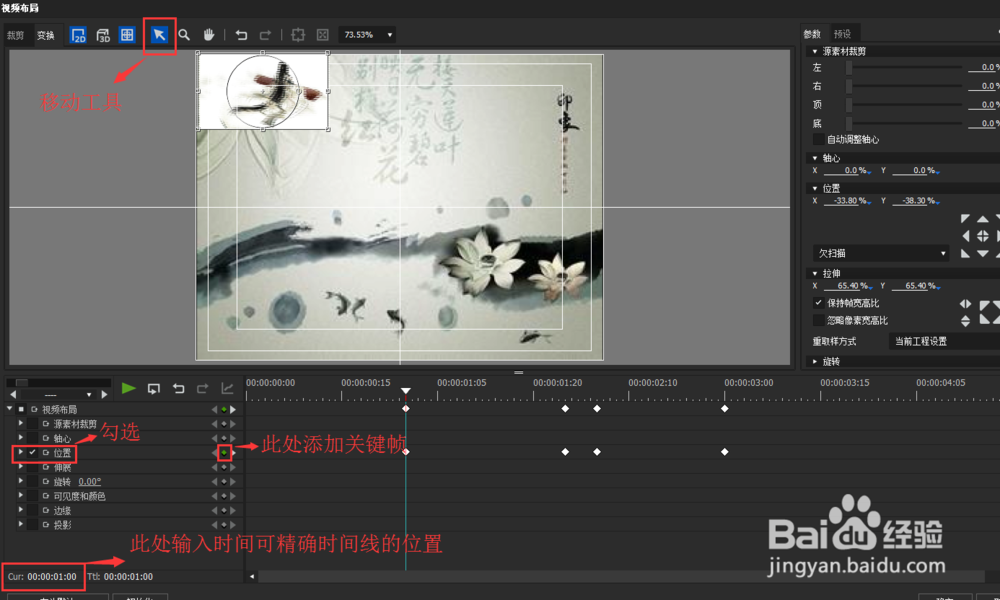The image size is (1000, 600).
Task: Fit height vertical stretch icon
Action: coord(966,320)
